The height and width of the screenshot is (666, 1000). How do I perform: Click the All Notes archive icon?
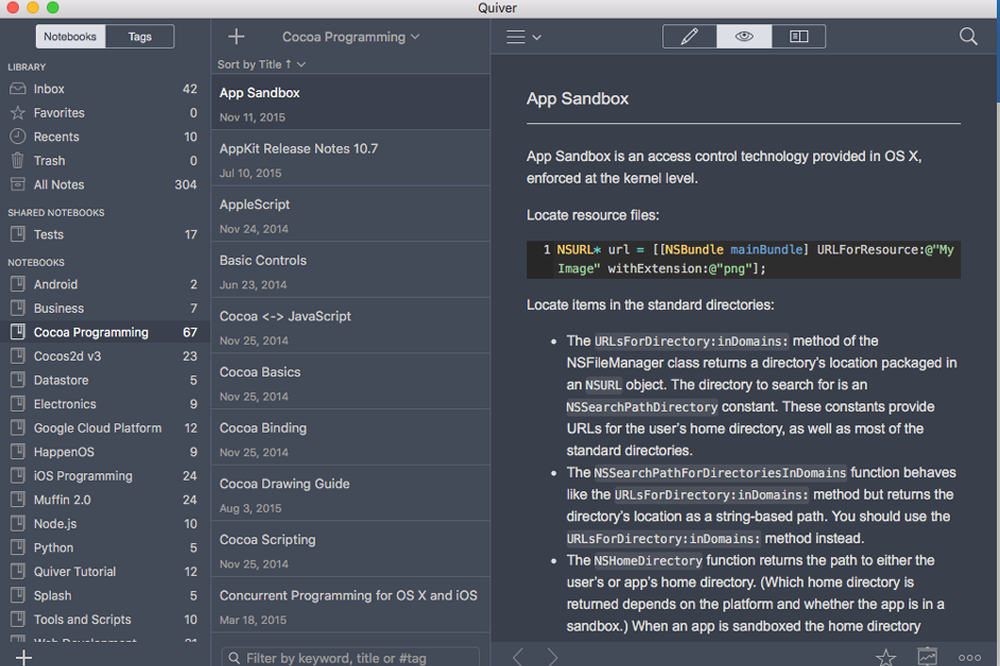[x=18, y=184]
